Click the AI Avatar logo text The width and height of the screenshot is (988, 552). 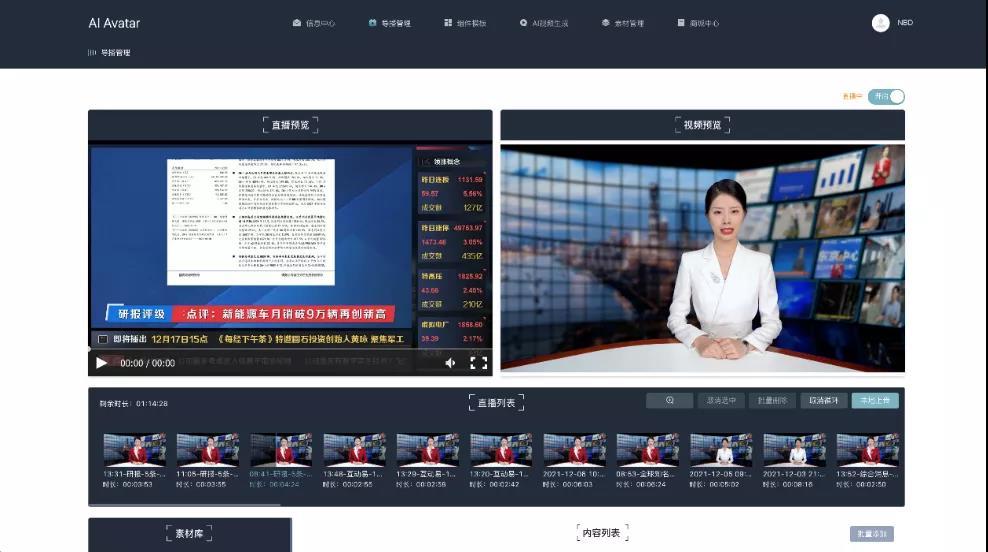114,23
